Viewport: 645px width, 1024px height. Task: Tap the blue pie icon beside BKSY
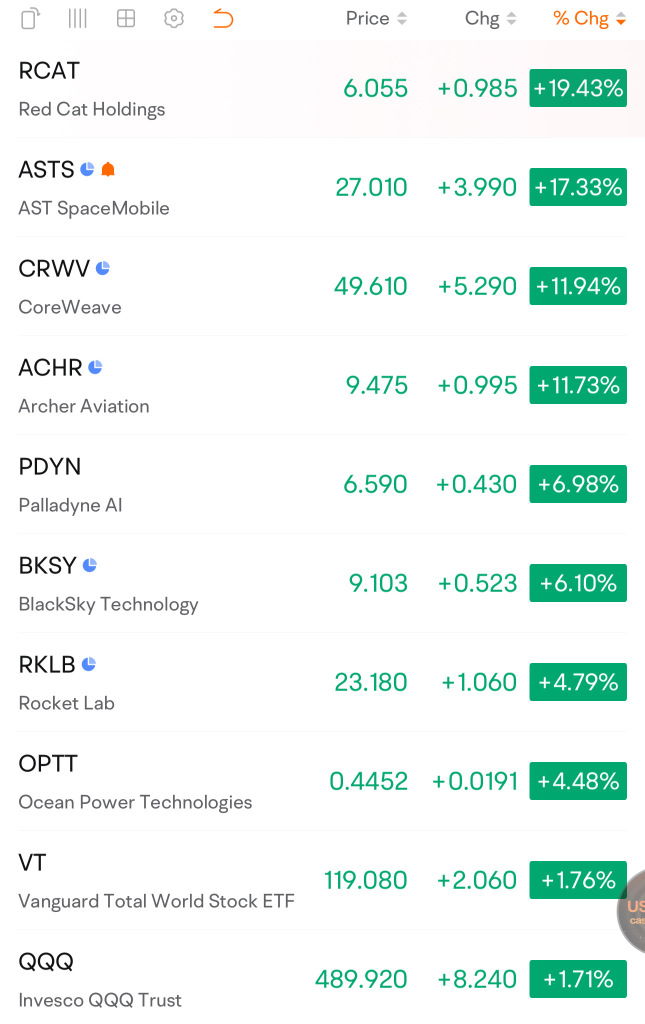point(90,566)
